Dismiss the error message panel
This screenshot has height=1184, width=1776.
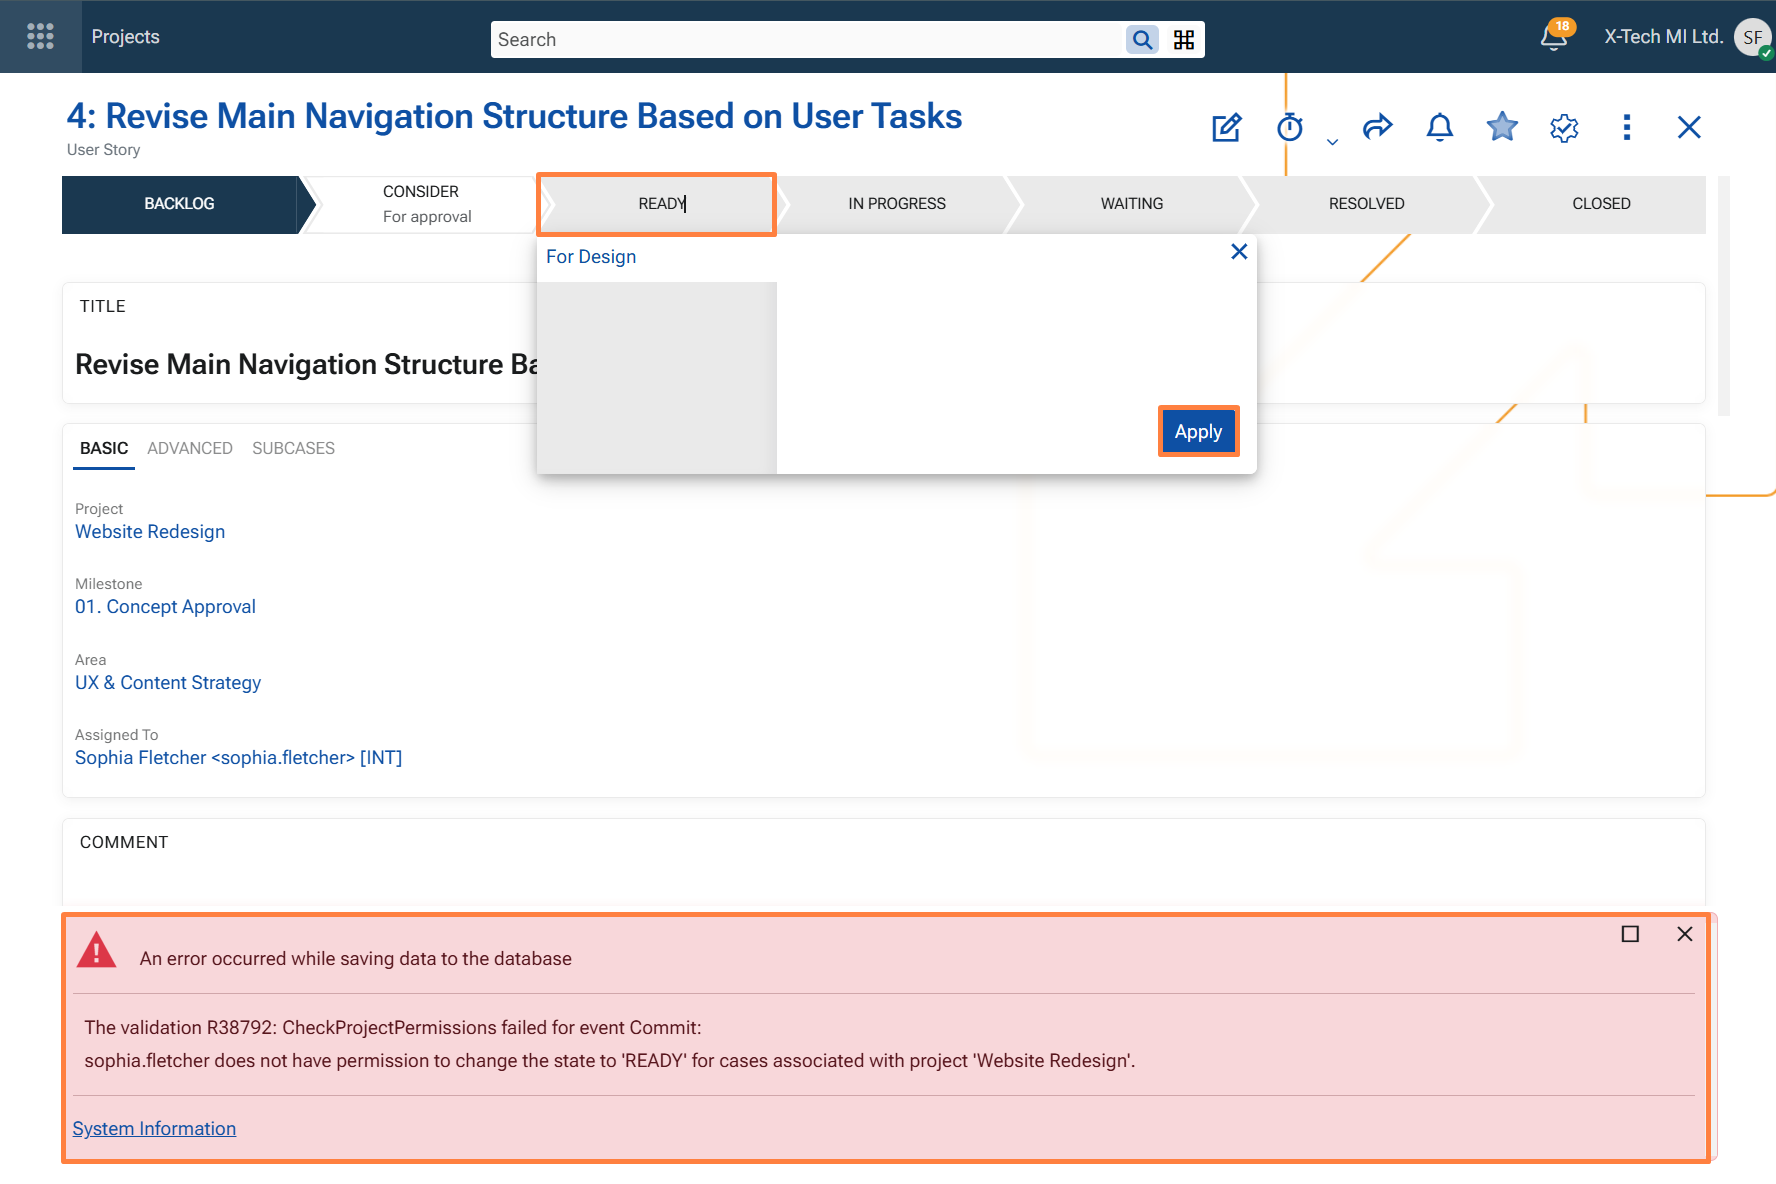coord(1685,934)
